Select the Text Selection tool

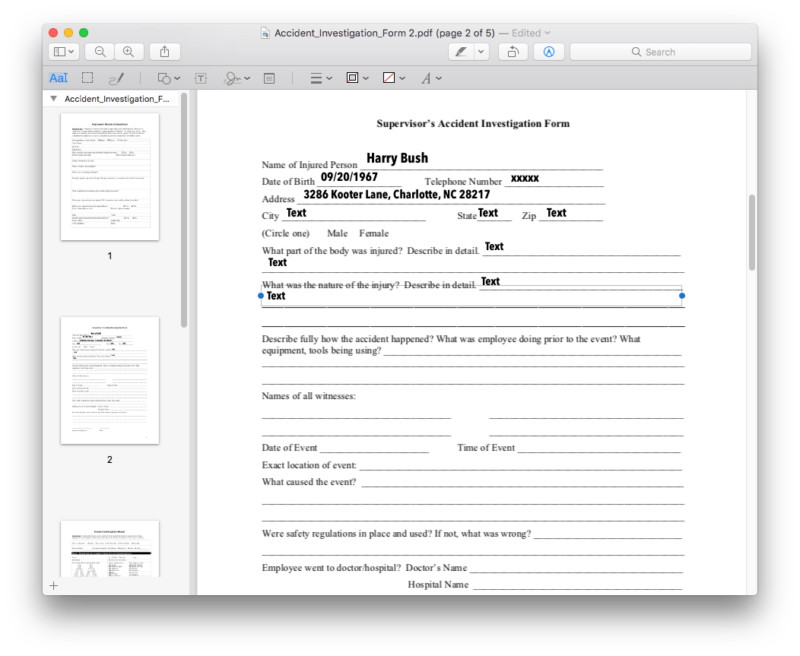click(x=58, y=78)
